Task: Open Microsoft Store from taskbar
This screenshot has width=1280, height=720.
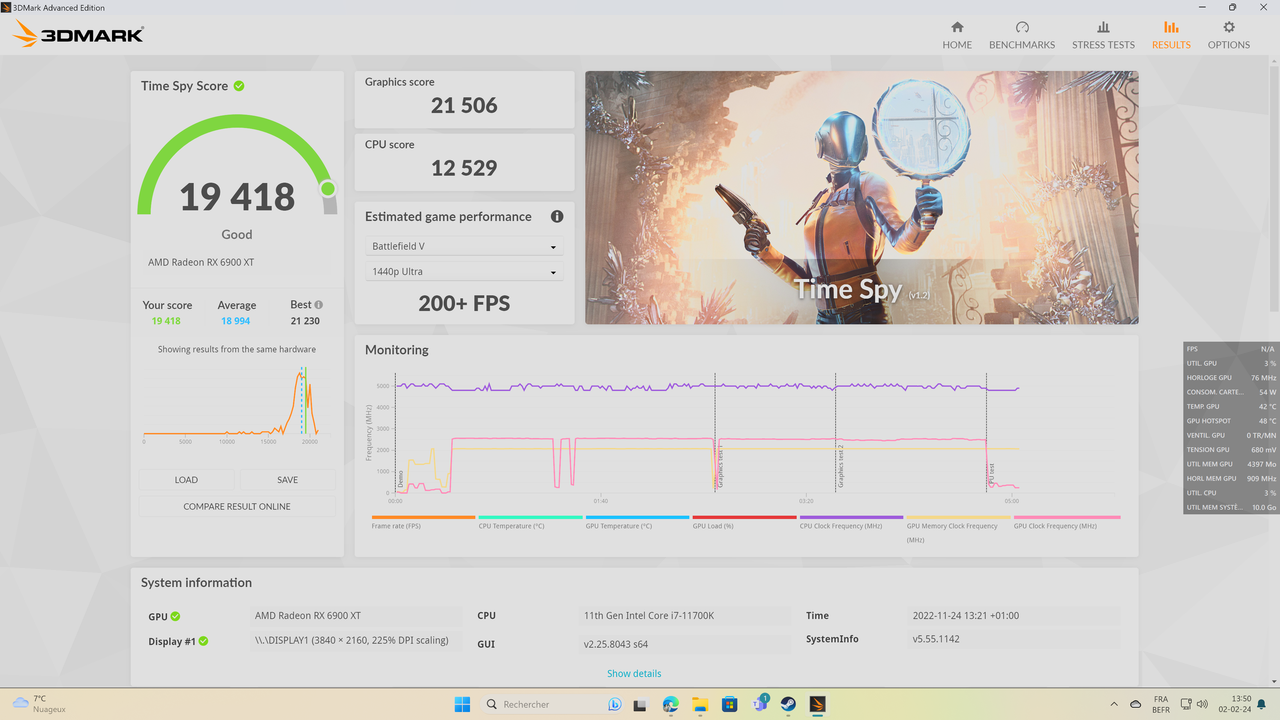Action: click(x=730, y=704)
